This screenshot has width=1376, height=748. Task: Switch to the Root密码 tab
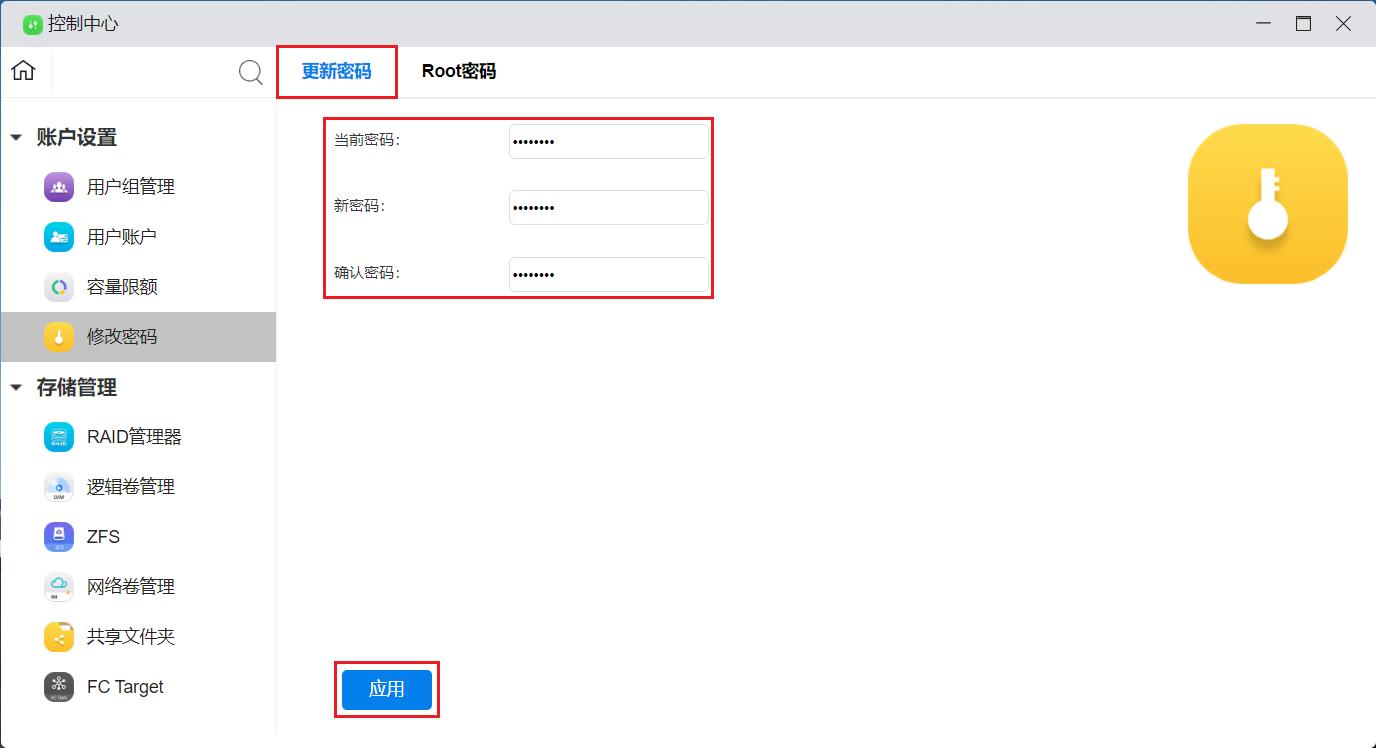click(x=458, y=71)
